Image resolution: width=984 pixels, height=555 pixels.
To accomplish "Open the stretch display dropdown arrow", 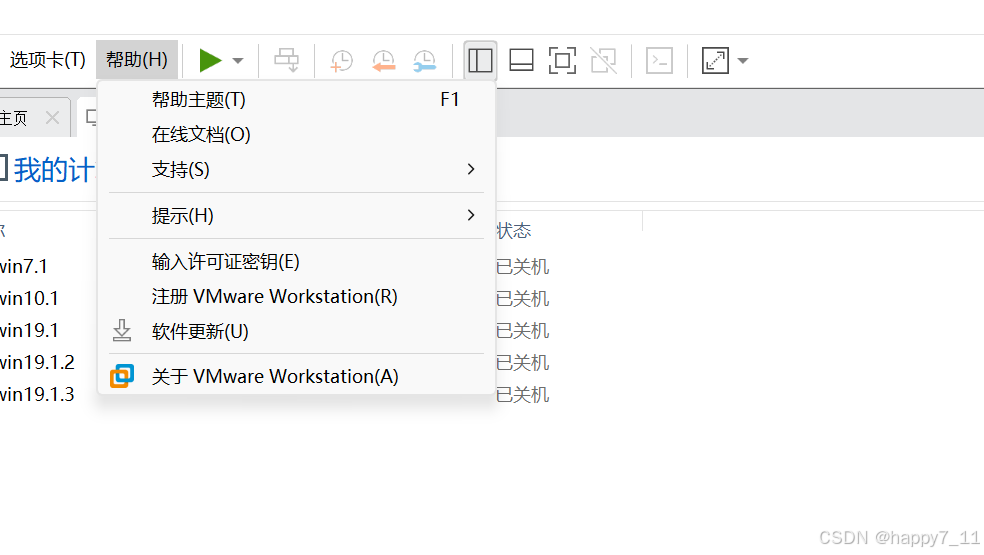I will pos(743,61).
